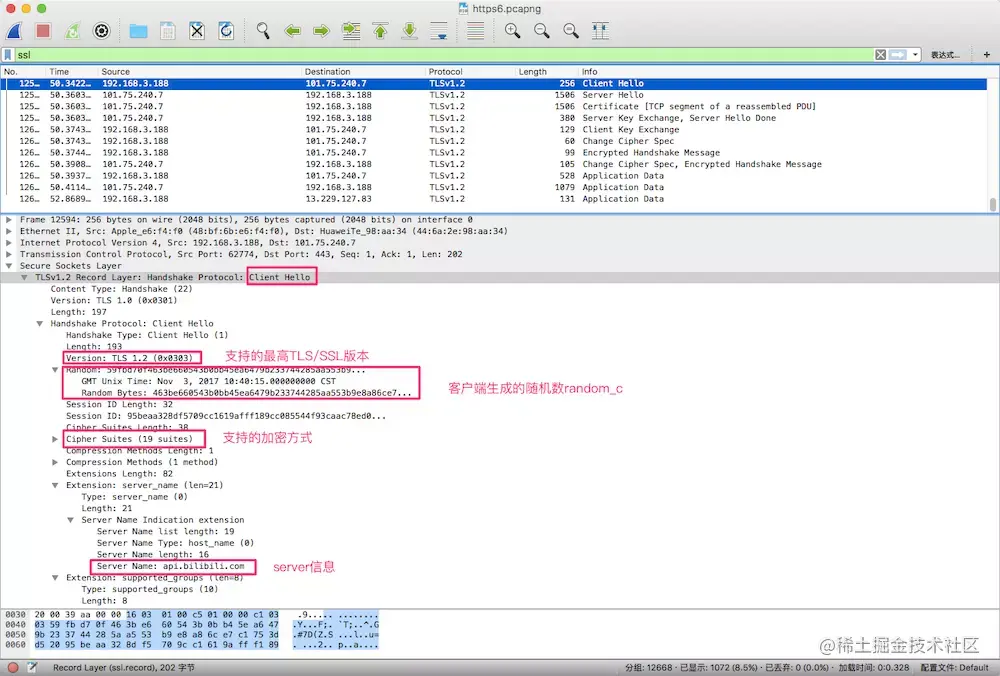Start capture with the shark fin icon
The image size is (1000, 676).
14,31
